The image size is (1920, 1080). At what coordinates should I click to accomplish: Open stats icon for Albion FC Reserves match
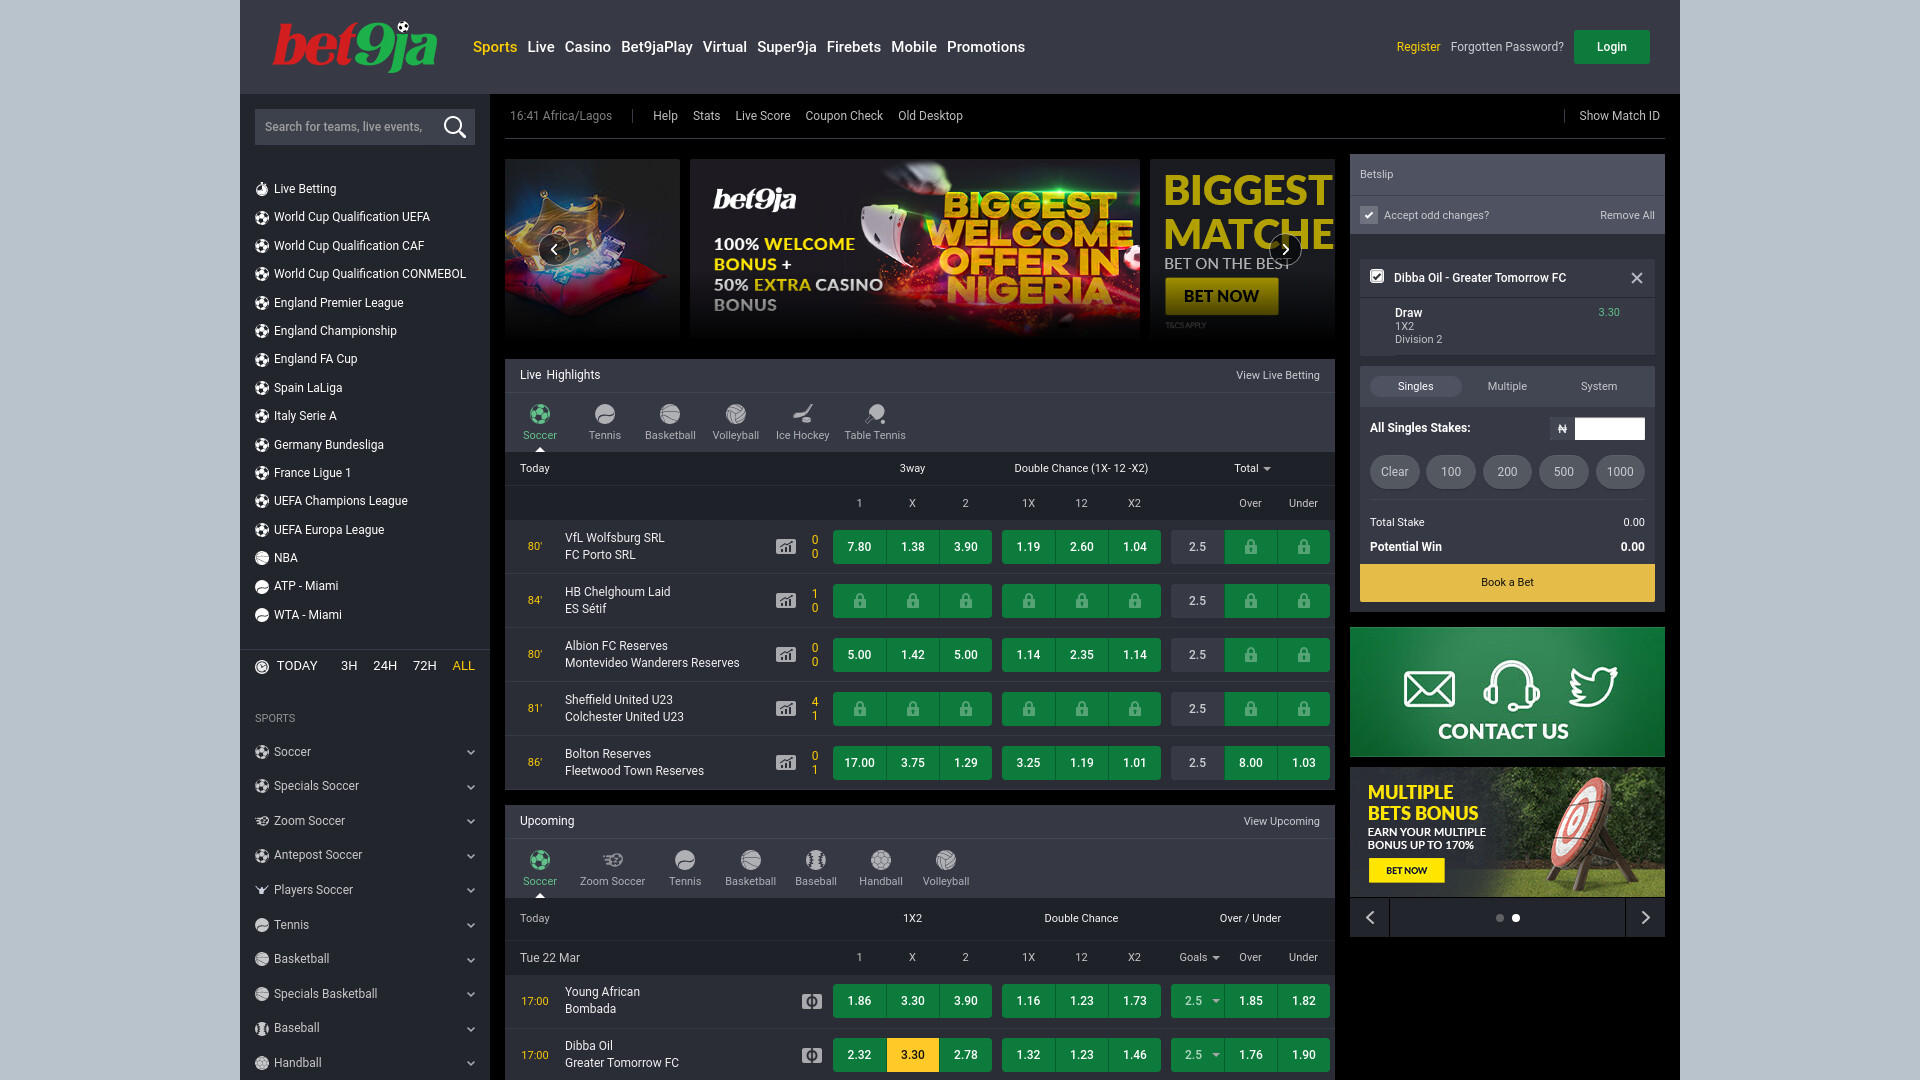click(x=786, y=655)
